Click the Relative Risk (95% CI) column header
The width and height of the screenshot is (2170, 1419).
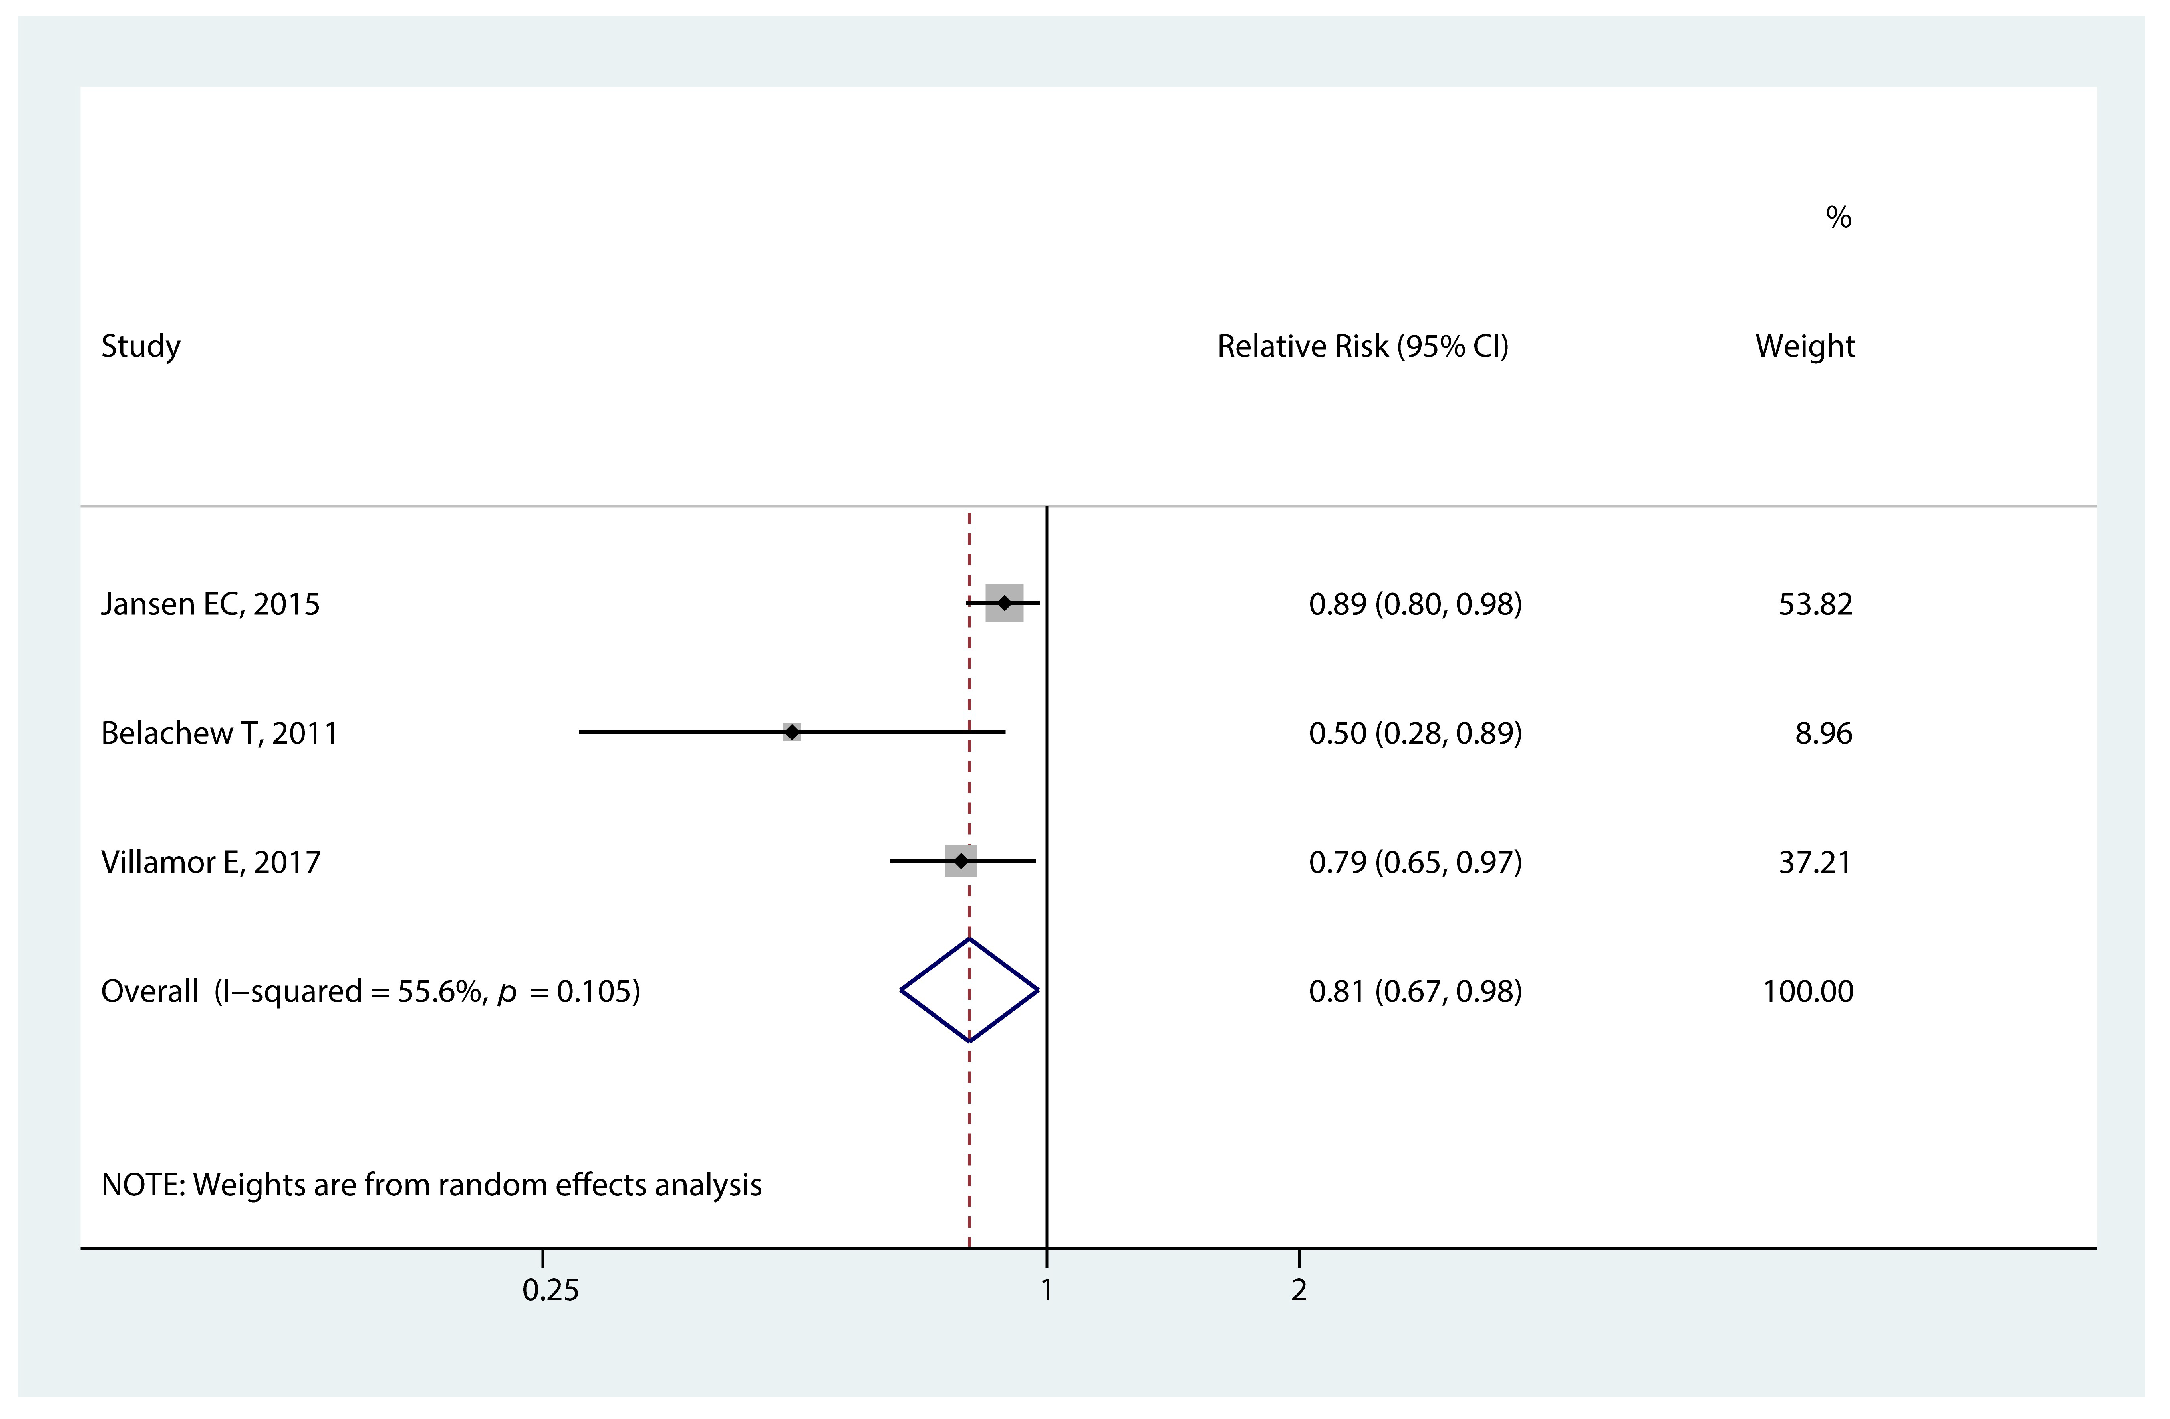tap(1362, 346)
